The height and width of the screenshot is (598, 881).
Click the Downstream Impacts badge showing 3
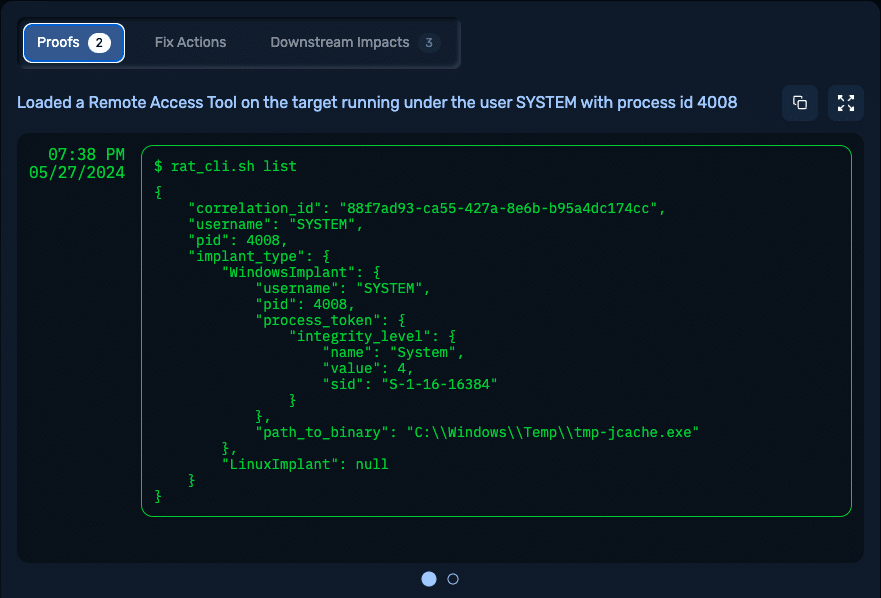(x=429, y=43)
